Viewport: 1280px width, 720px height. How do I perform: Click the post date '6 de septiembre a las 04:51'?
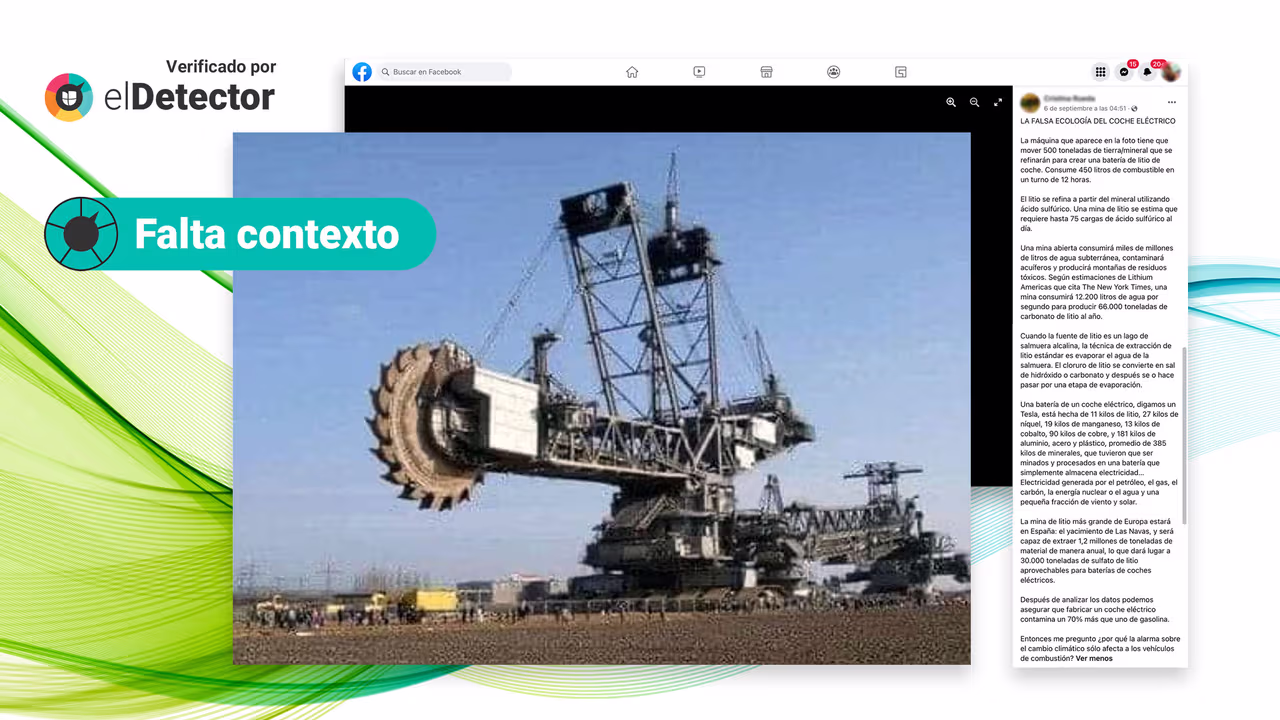pos(1085,108)
